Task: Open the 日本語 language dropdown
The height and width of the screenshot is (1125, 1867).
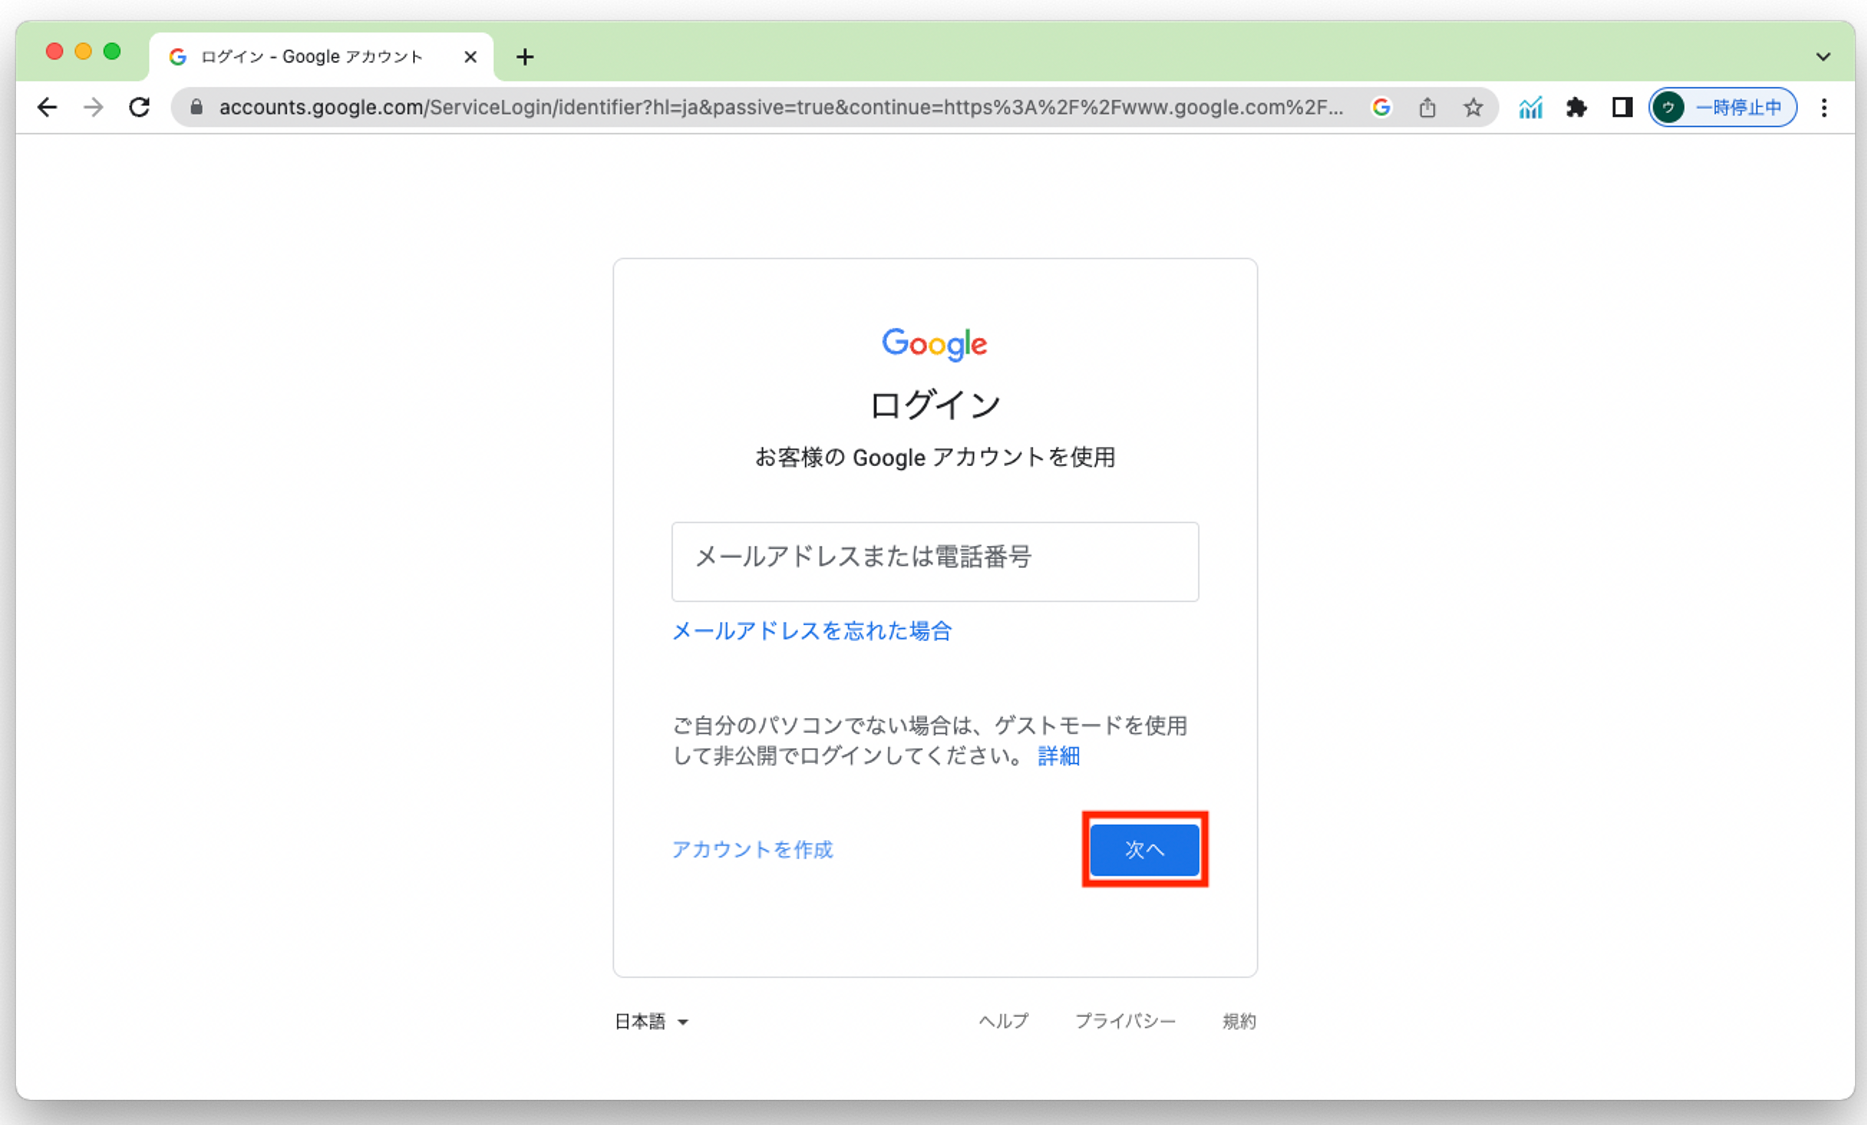Action: click(x=651, y=1021)
